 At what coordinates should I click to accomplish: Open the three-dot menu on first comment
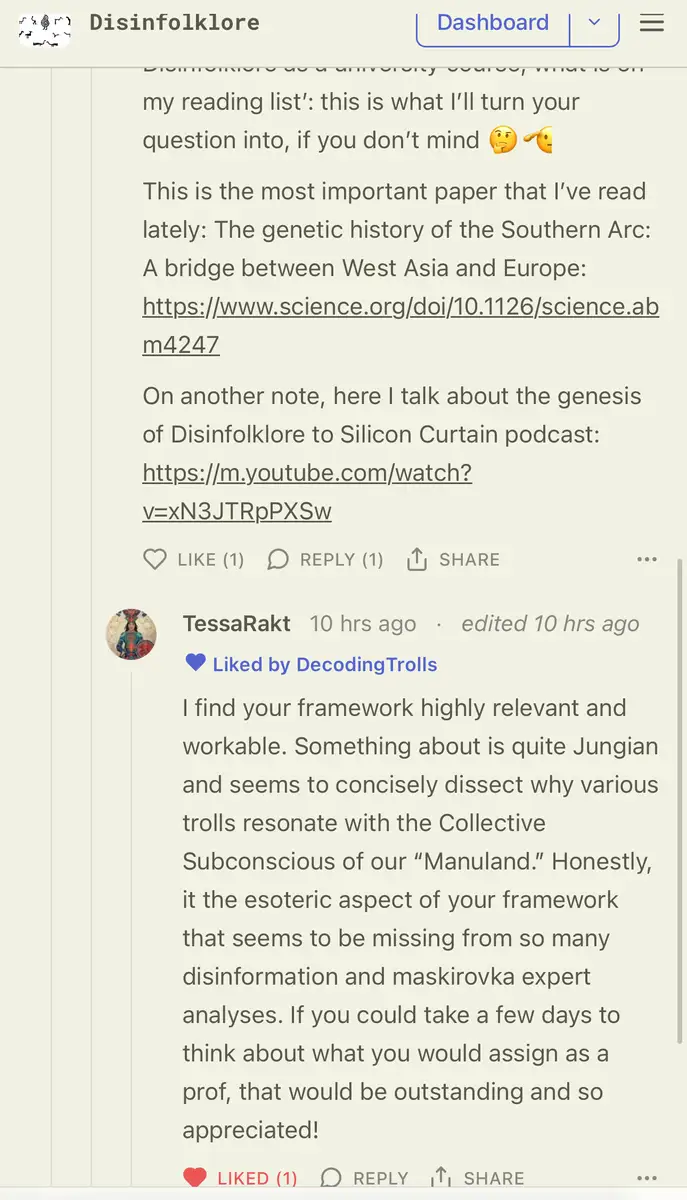[x=647, y=559]
